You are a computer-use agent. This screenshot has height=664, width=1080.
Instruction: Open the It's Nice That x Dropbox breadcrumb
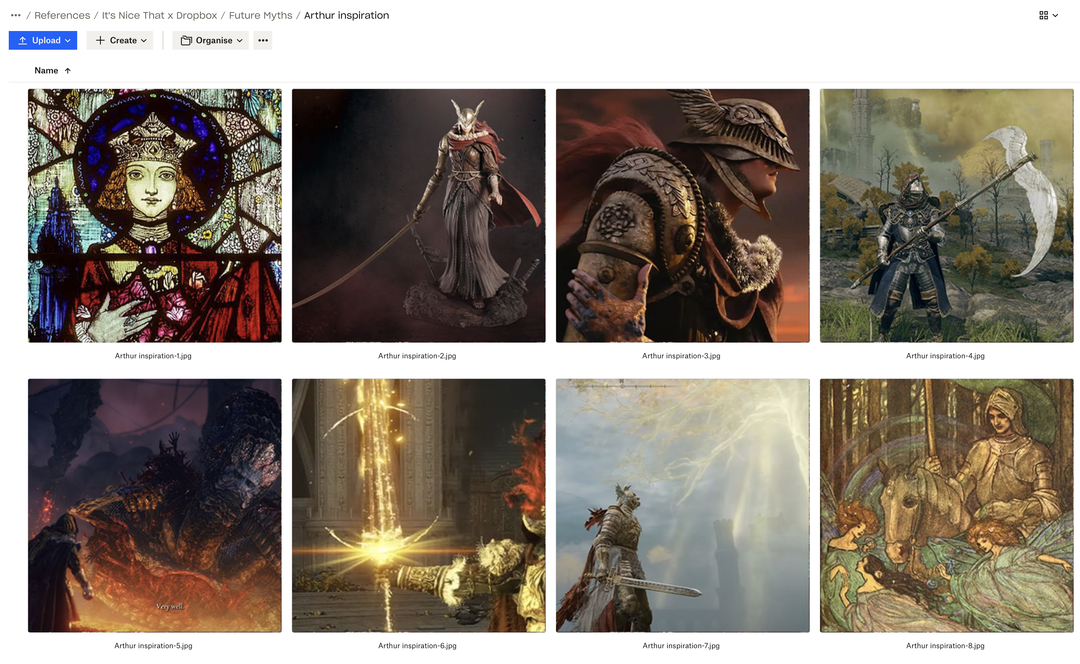pos(159,15)
